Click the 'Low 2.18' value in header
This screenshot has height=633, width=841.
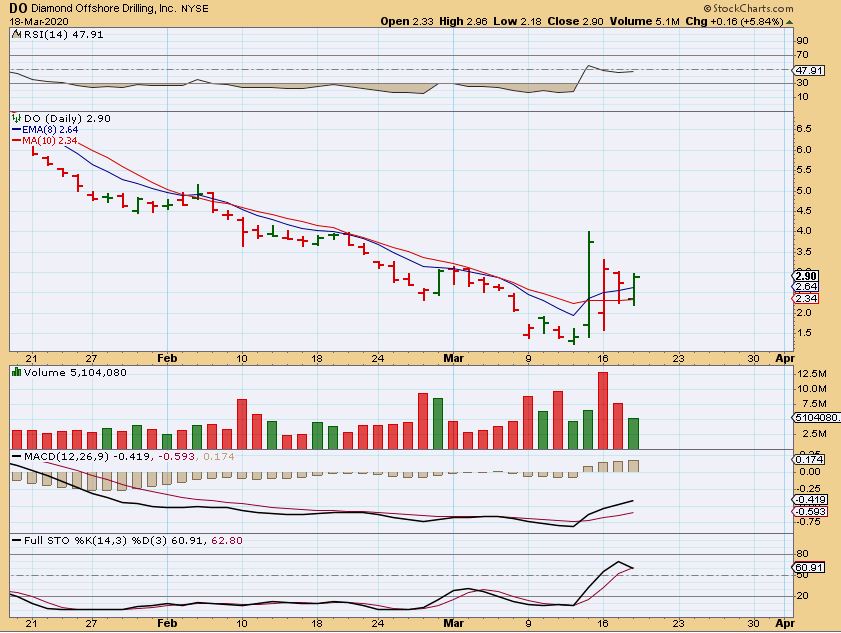[518, 22]
